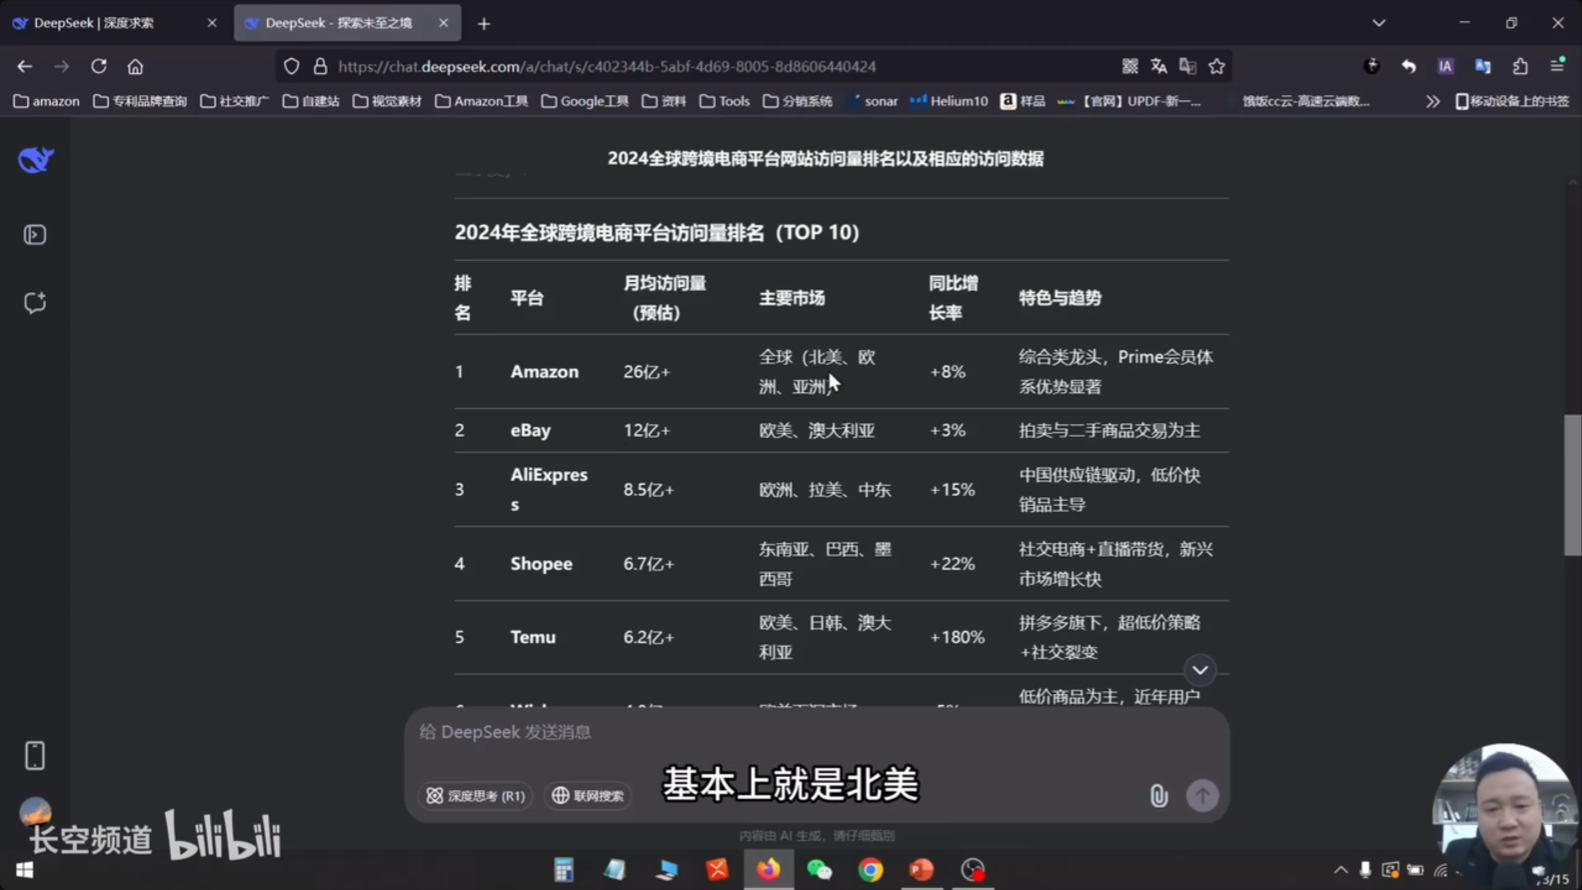The image size is (1582, 890).
Task: Open the amazon bookmark folder
Action: (47, 101)
